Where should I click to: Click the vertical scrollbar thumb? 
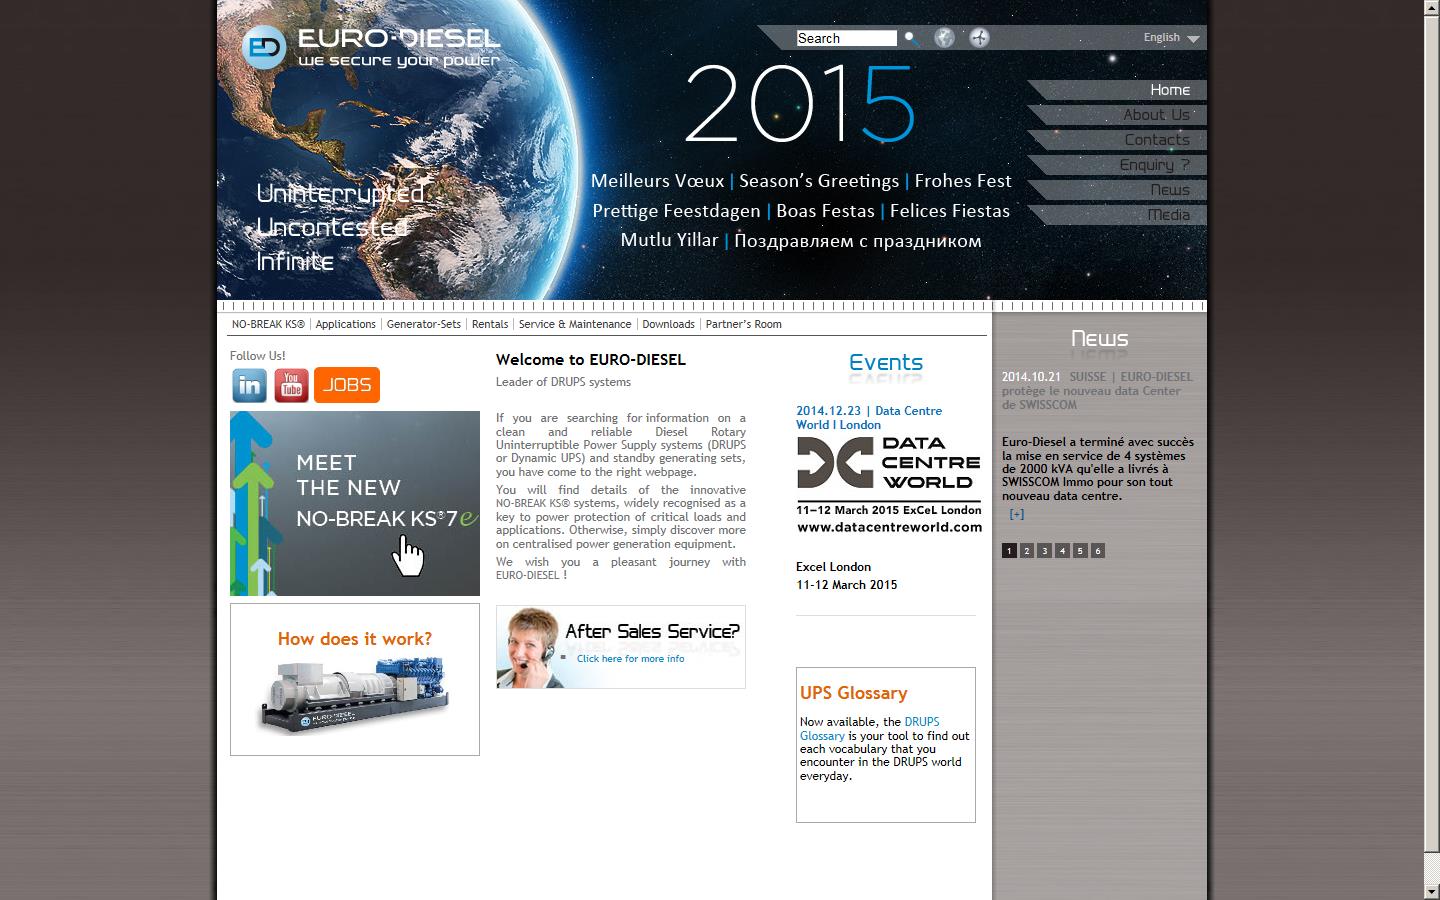1431,436
